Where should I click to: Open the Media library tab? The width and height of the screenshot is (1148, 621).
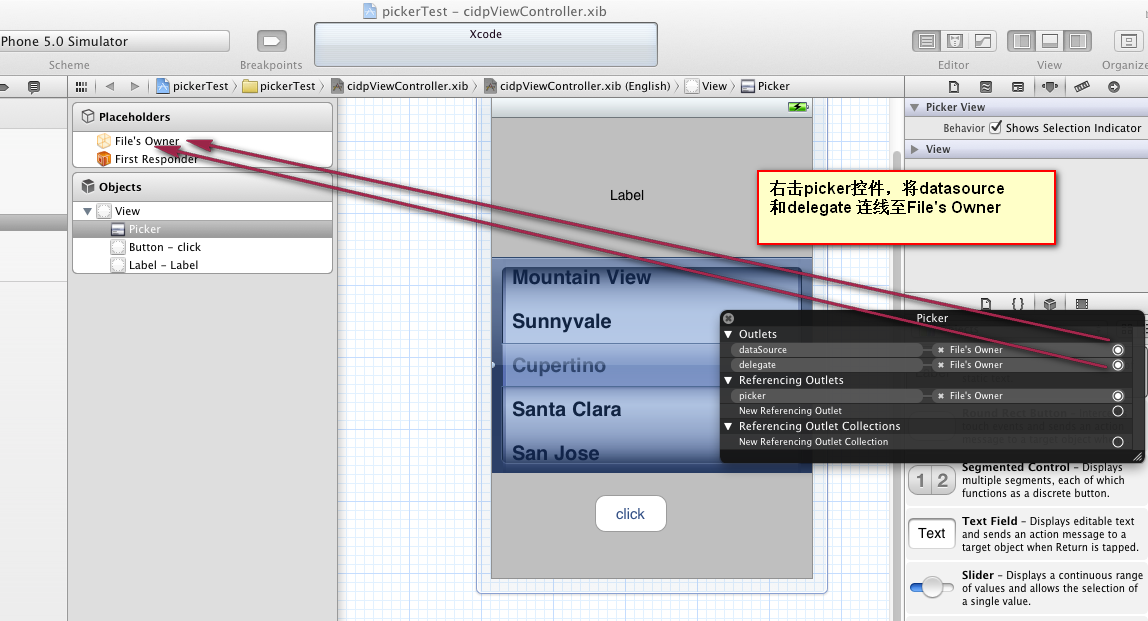click(x=1082, y=303)
